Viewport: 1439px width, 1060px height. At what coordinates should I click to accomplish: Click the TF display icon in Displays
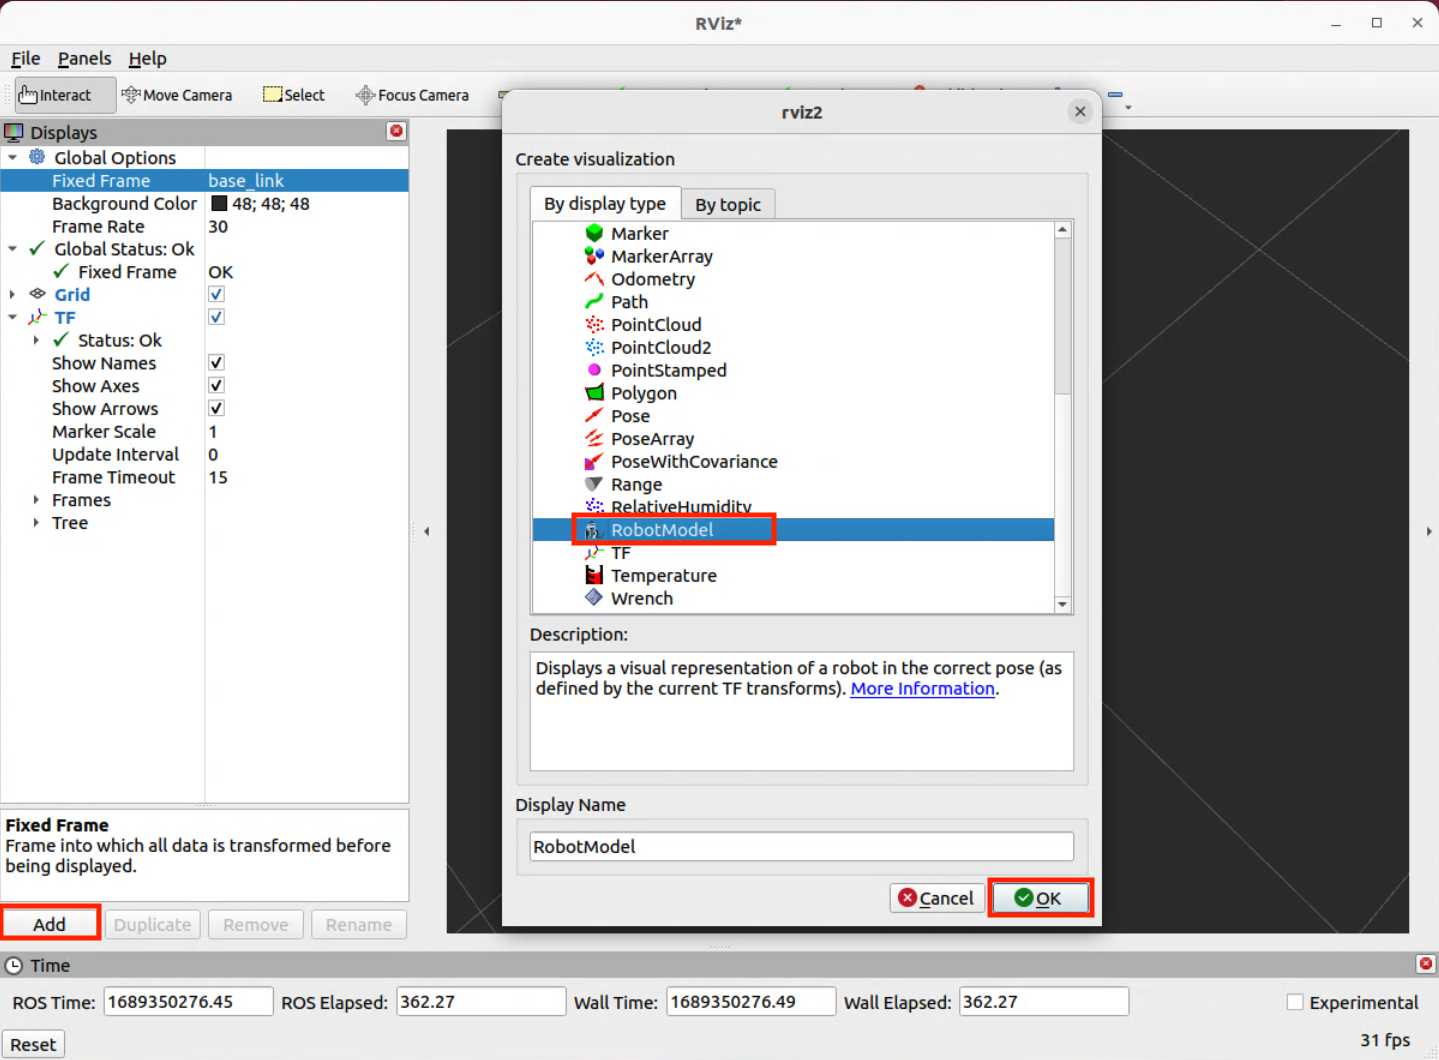37,317
